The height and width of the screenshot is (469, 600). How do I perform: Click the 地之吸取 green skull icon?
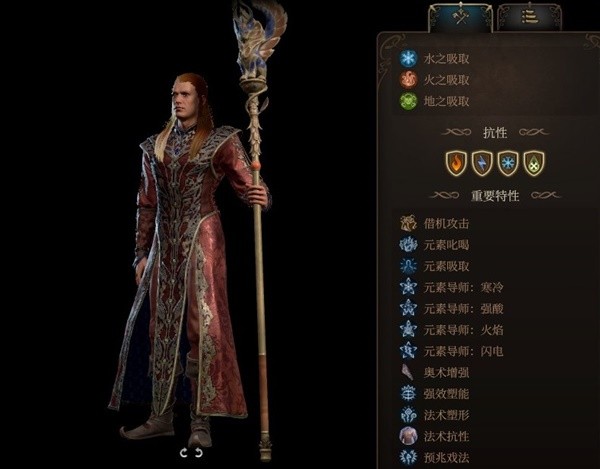408,101
